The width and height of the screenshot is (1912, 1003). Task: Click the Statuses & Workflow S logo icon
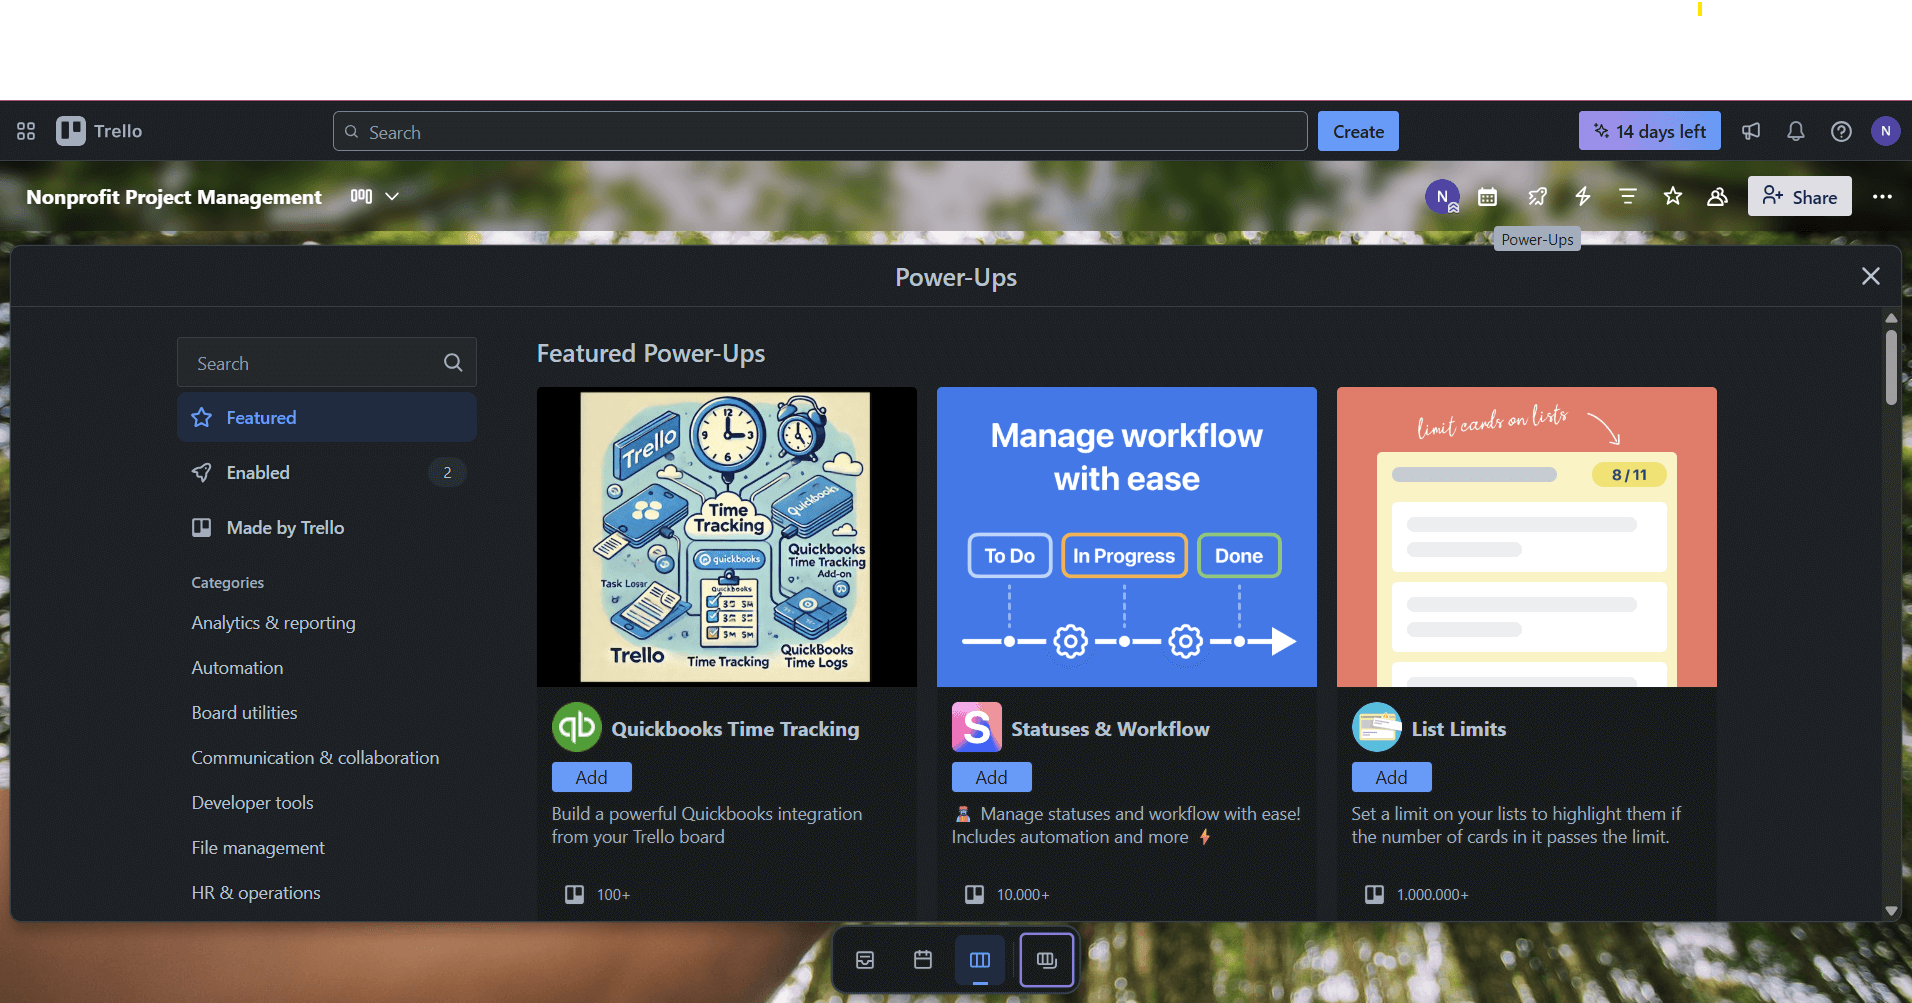(976, 727)
